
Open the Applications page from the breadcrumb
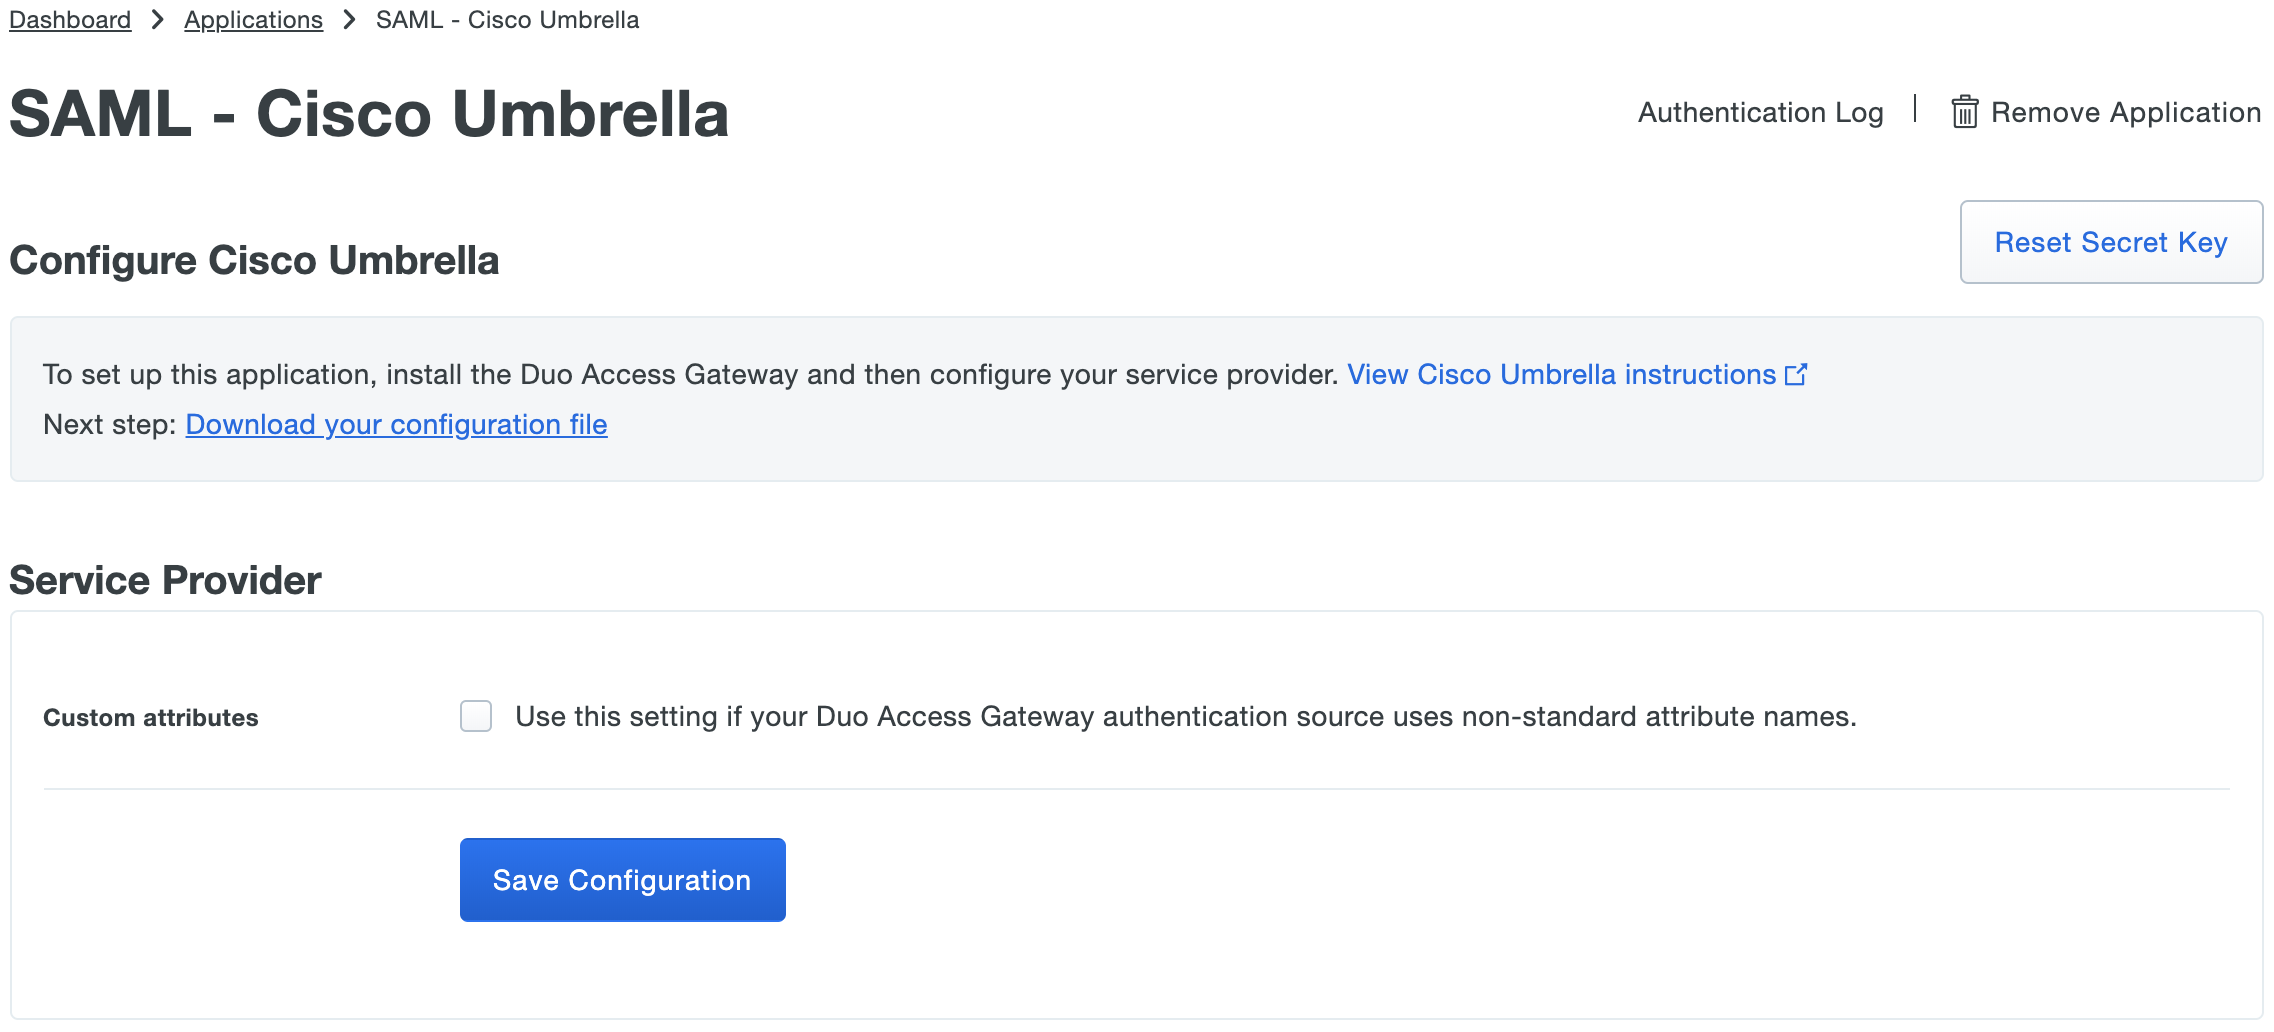click(253, 19)
